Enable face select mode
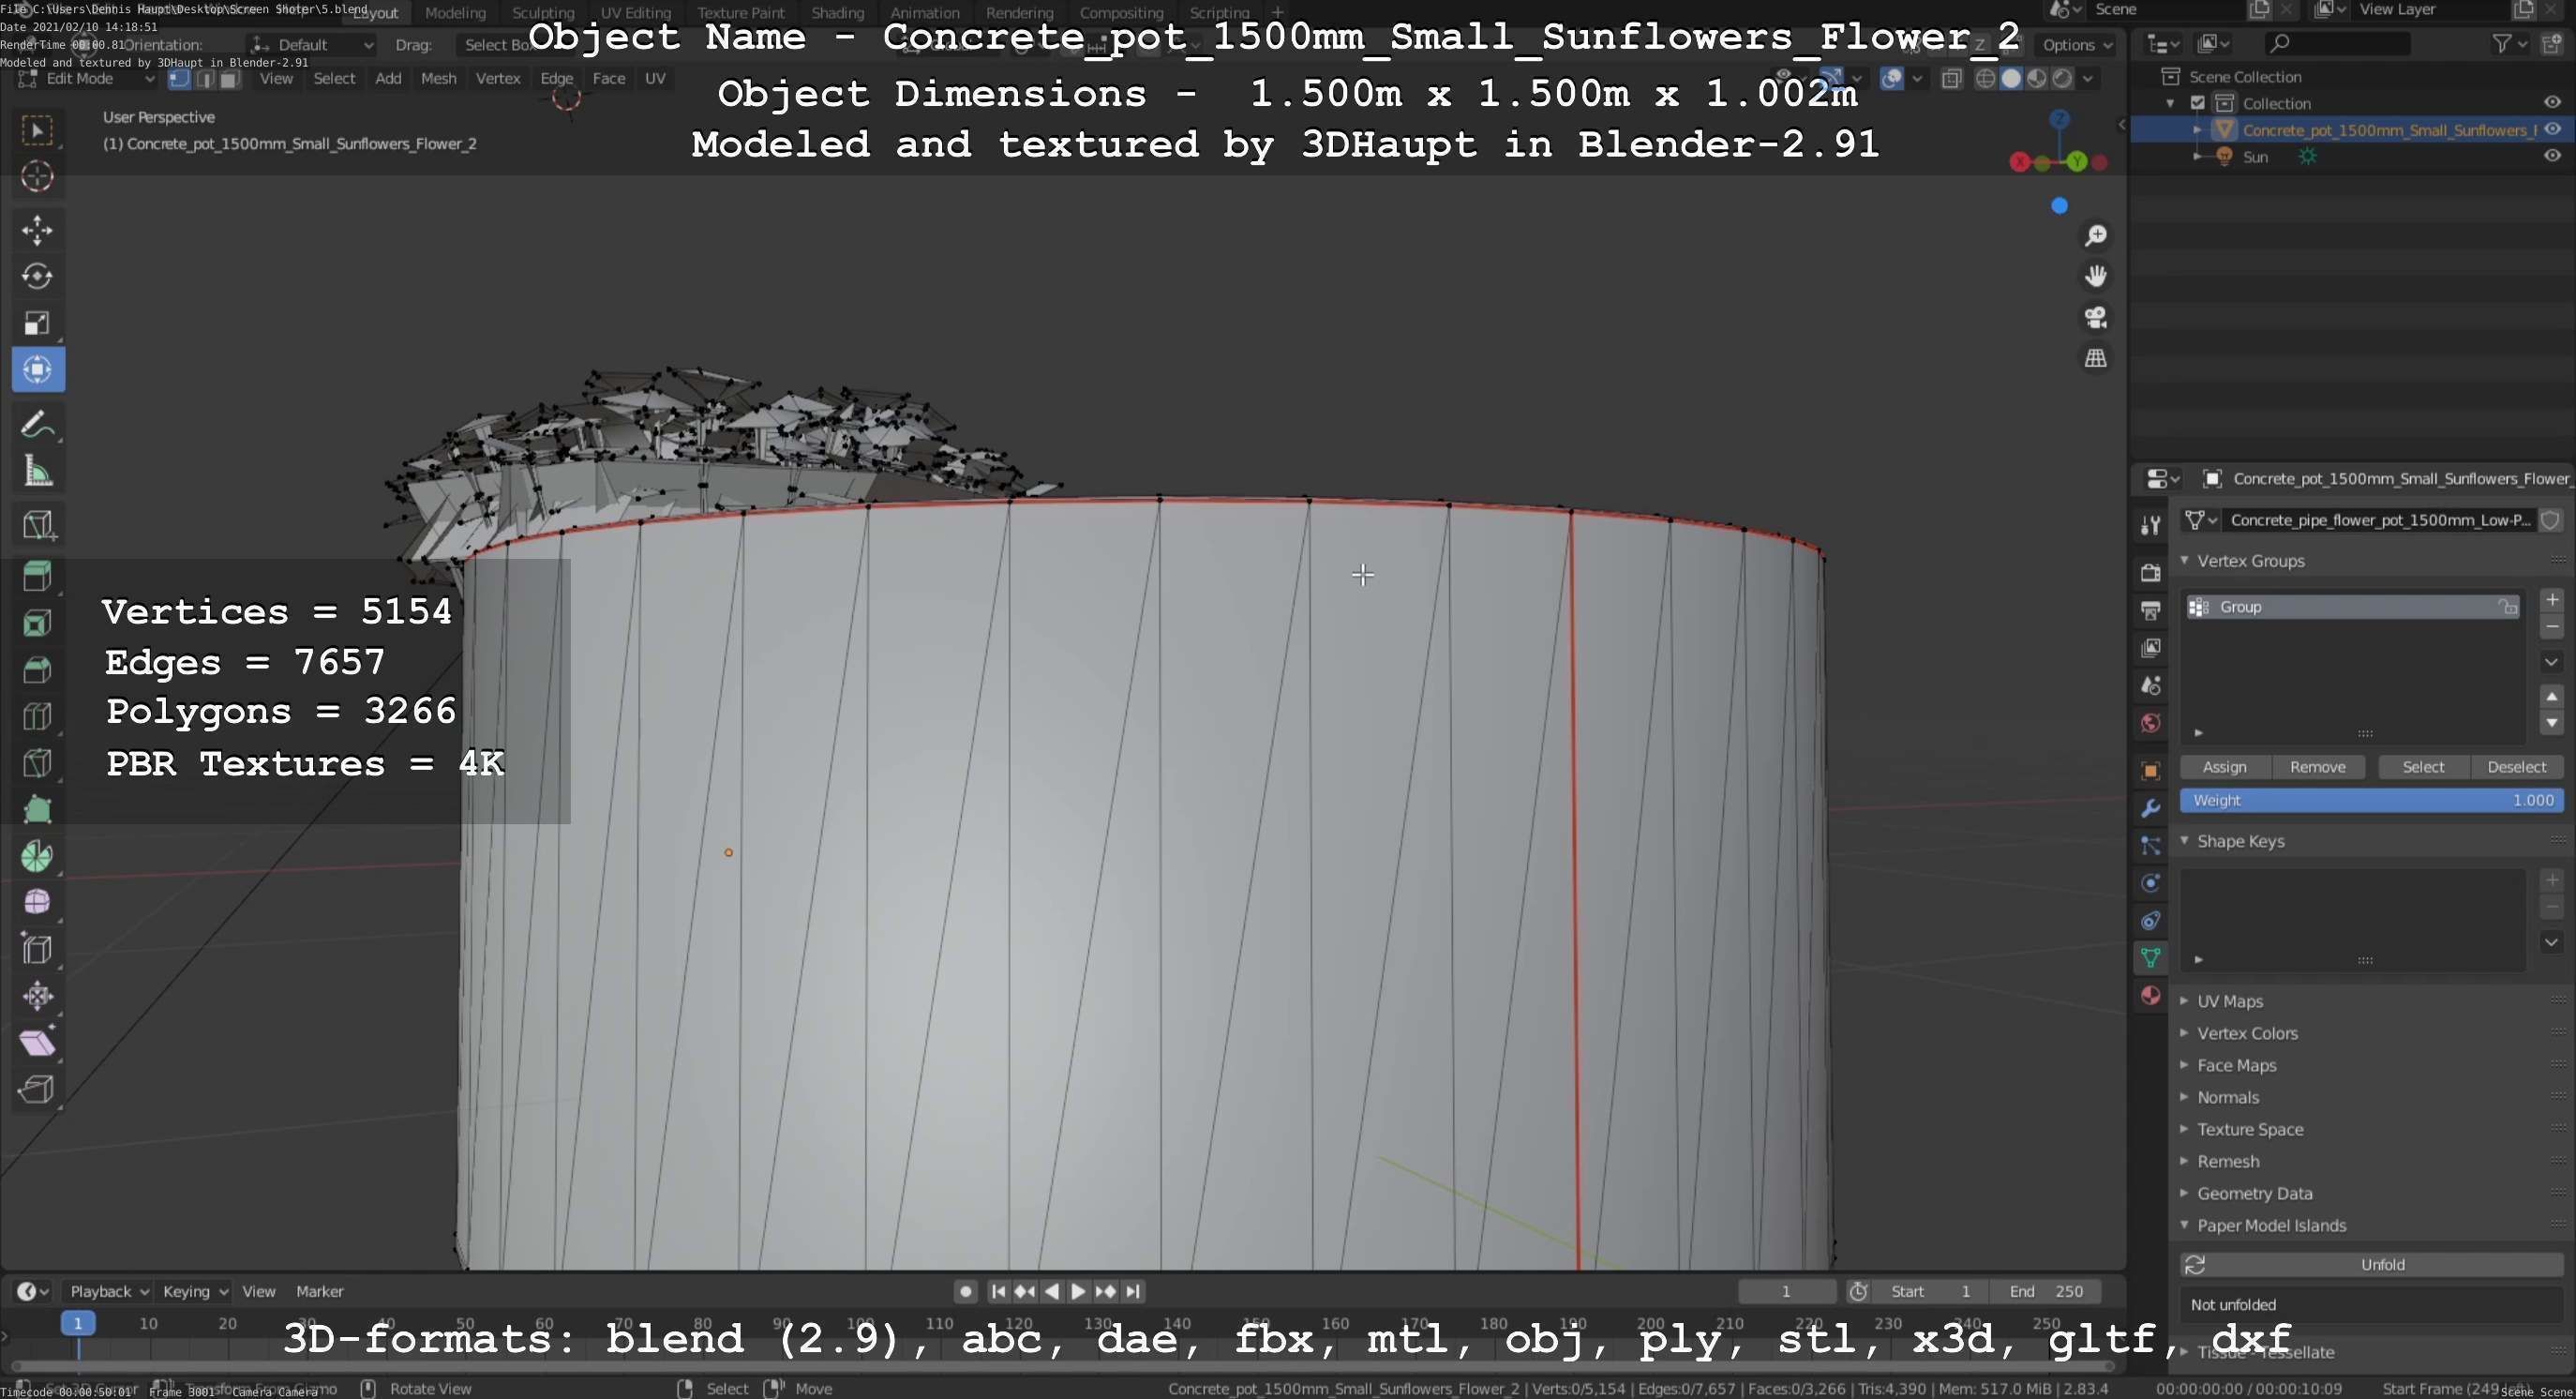The image size is (2576, 1399). click(x=230, y=79)
